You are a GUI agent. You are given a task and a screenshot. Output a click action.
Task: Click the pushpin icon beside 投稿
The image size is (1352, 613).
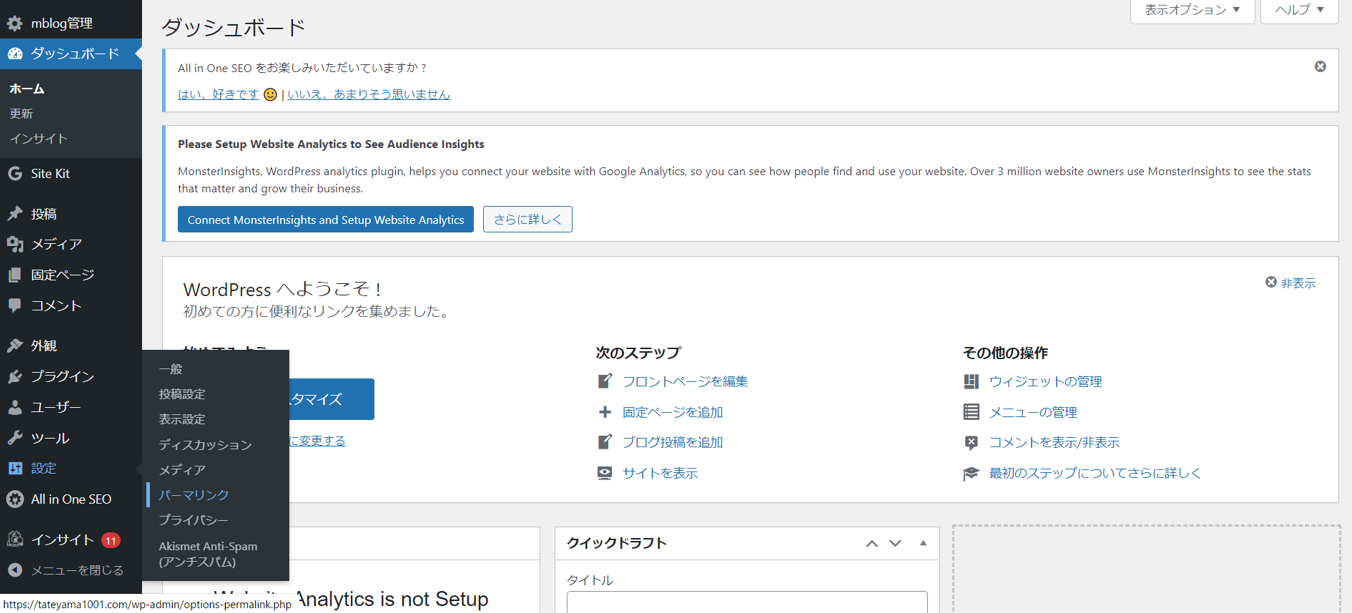pyautogui.click(x=15, y=214)
